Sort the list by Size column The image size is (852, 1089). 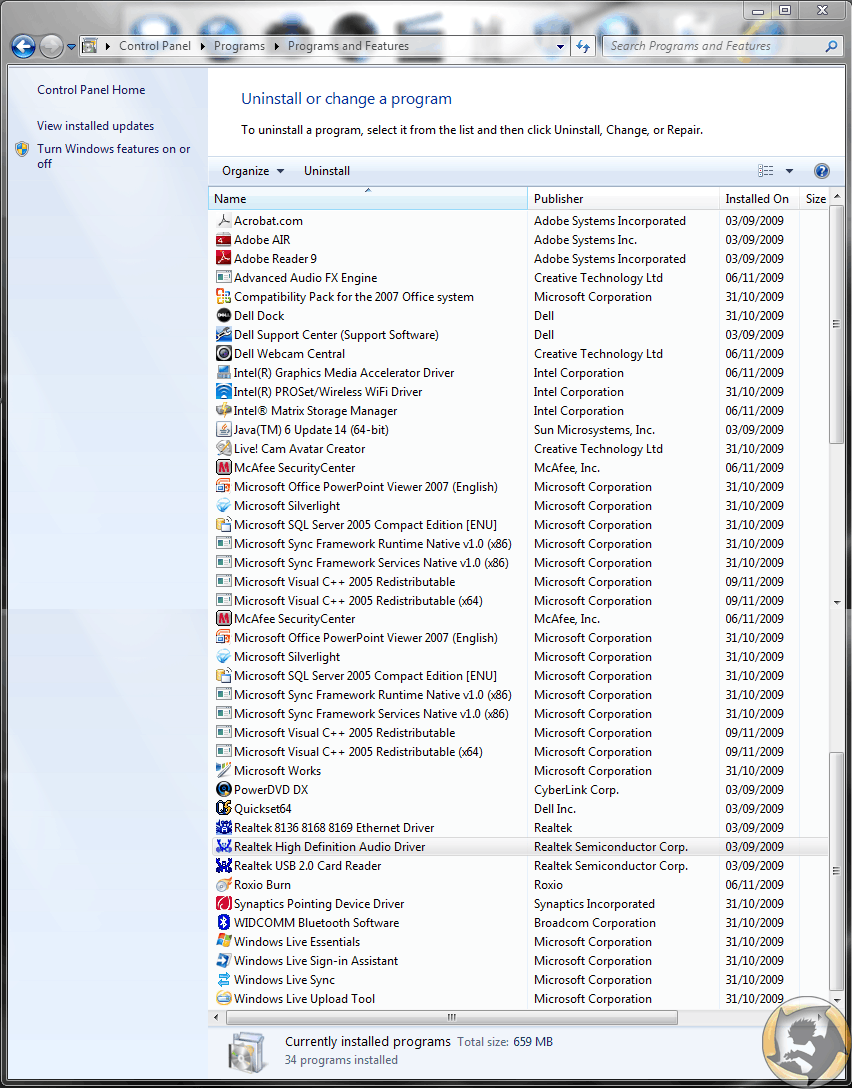pyautogui.click(x=814, y=199)
